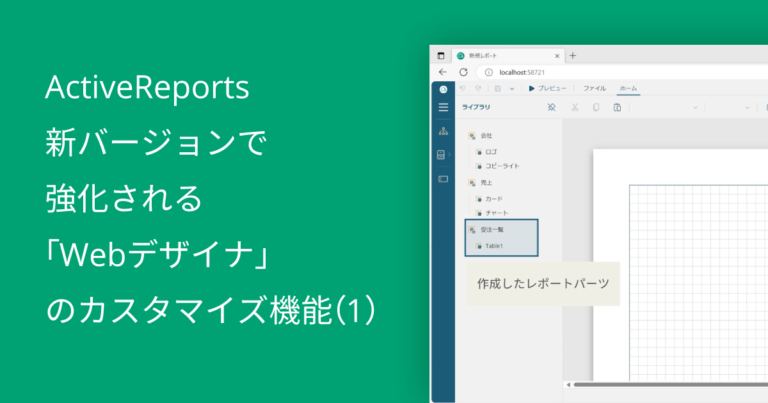
Task: Open the ファイル tab
Action: pos(594,89)
